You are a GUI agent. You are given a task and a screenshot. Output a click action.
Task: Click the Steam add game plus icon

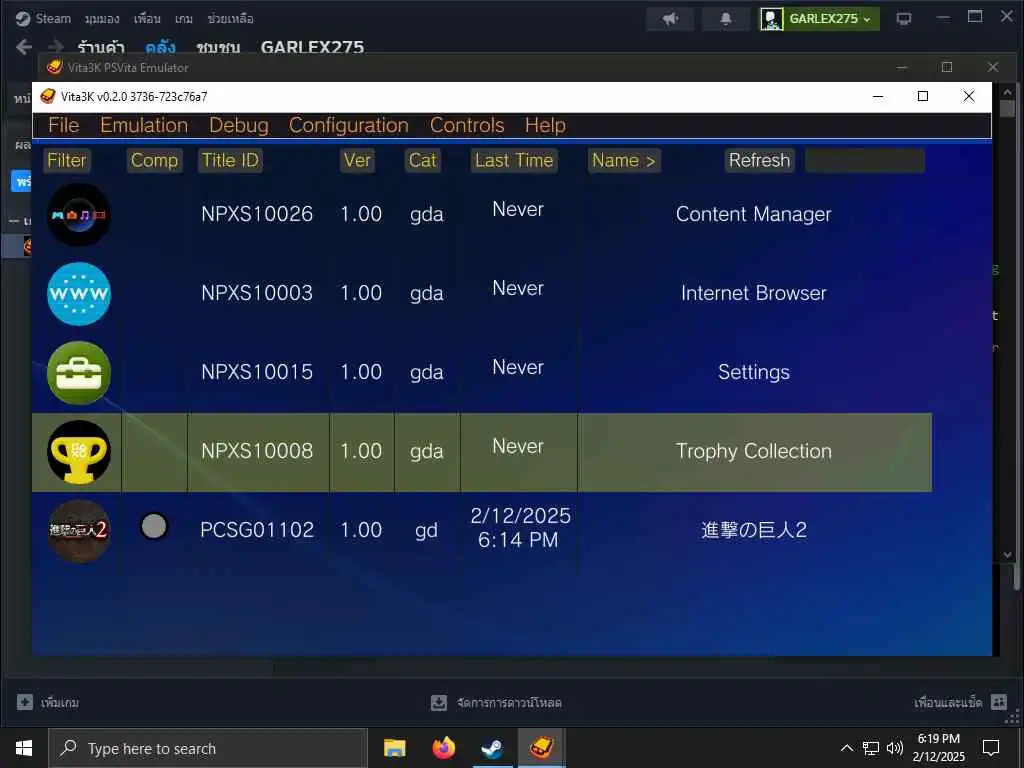coord(25,702)
